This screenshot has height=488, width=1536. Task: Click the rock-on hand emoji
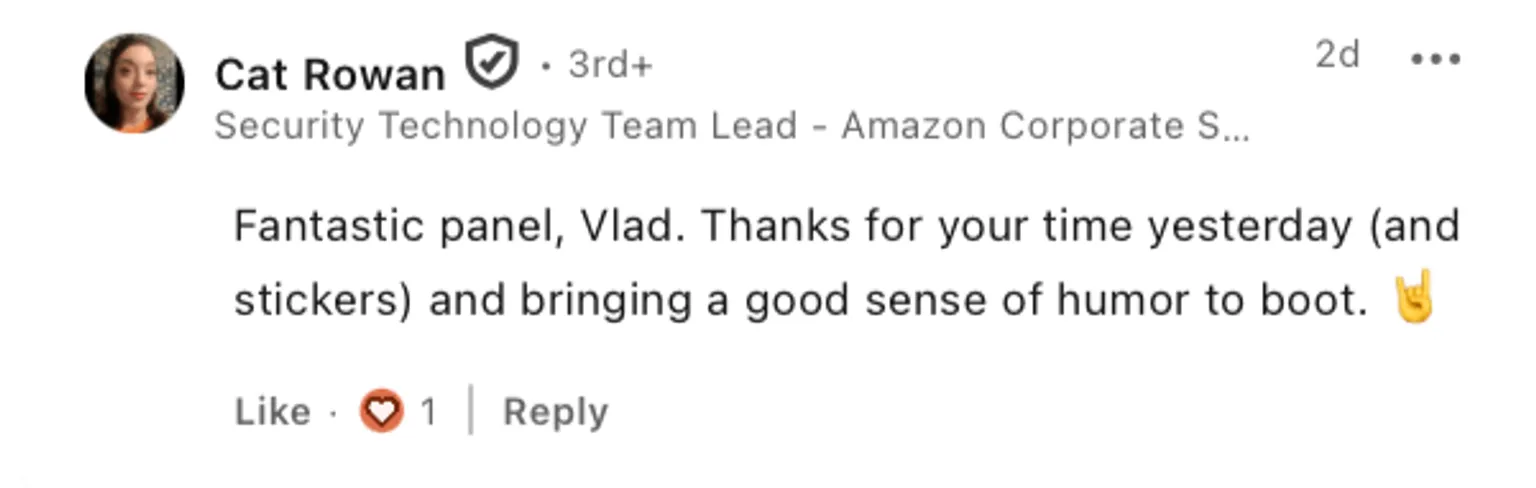click(1414, 298)
